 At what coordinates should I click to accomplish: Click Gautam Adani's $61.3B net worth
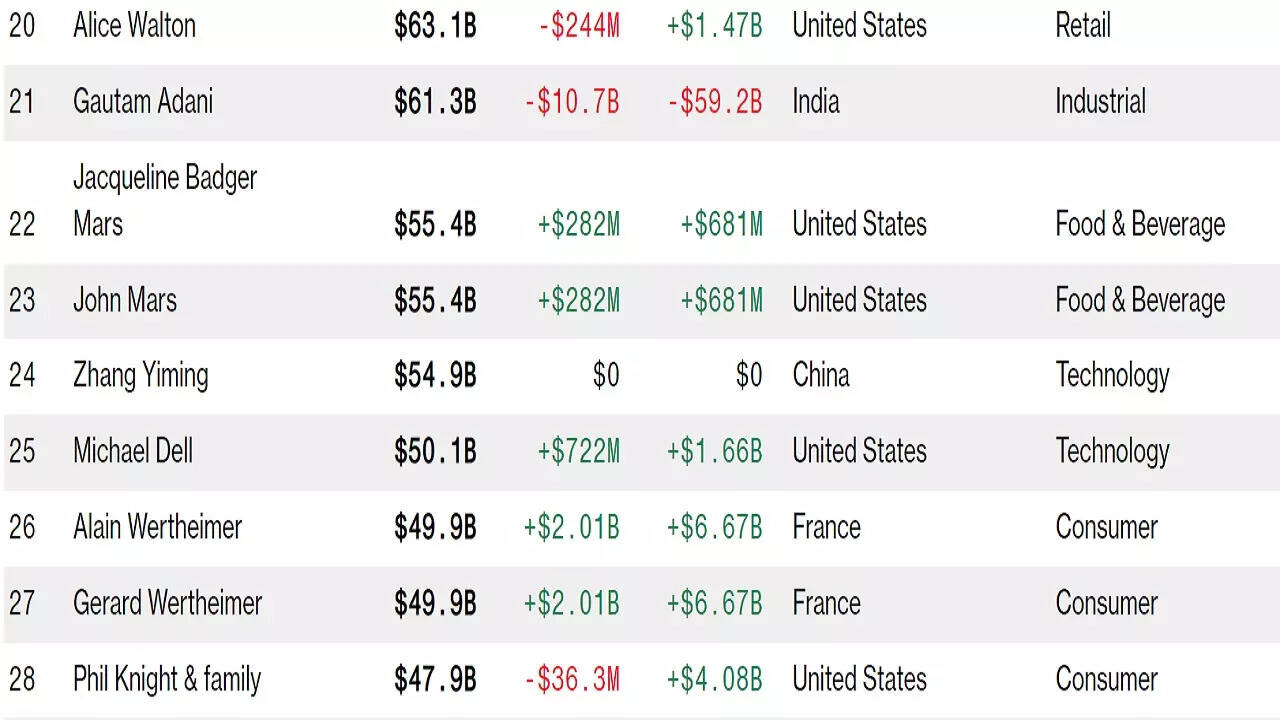click(435, 102)
